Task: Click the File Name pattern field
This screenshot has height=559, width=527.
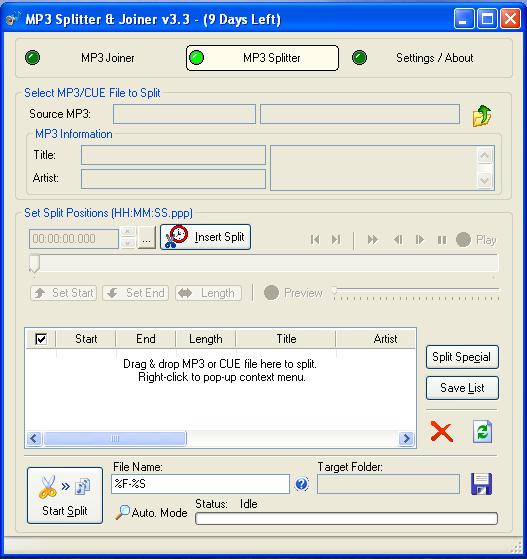Action: [200, 484]
